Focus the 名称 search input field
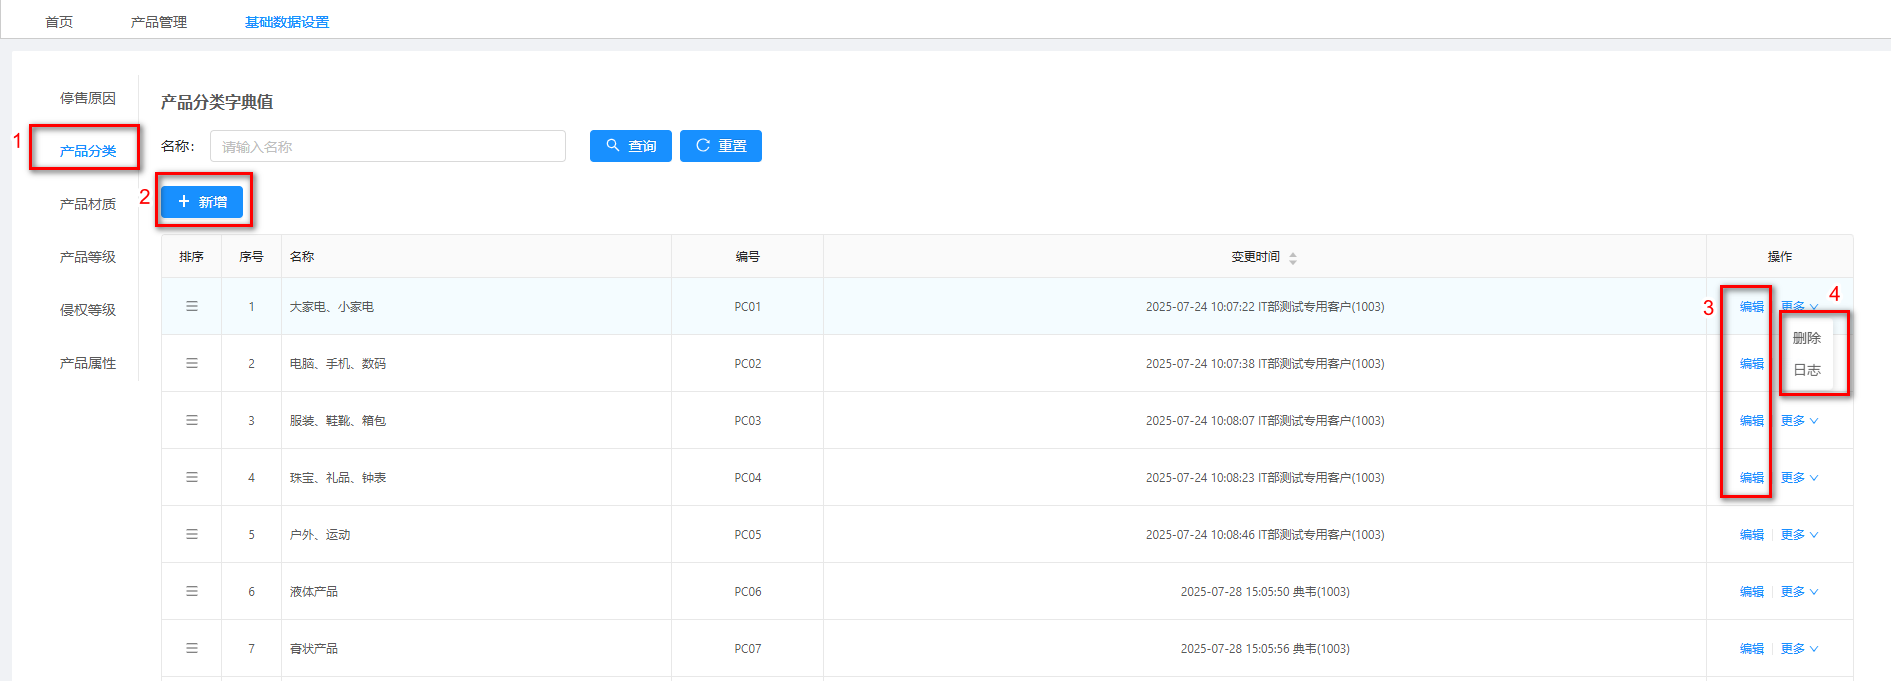 [387, 147]
